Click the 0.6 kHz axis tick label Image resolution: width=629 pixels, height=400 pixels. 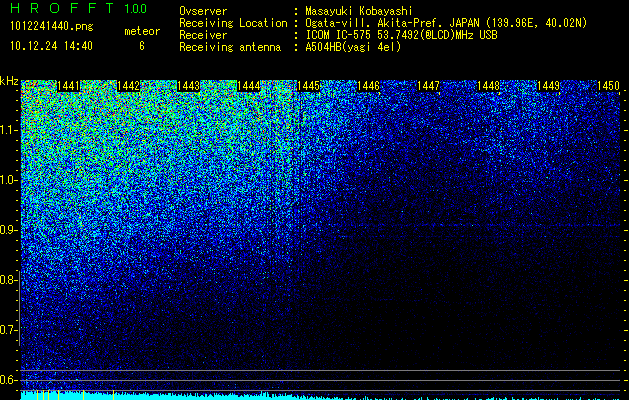[8, 380]
